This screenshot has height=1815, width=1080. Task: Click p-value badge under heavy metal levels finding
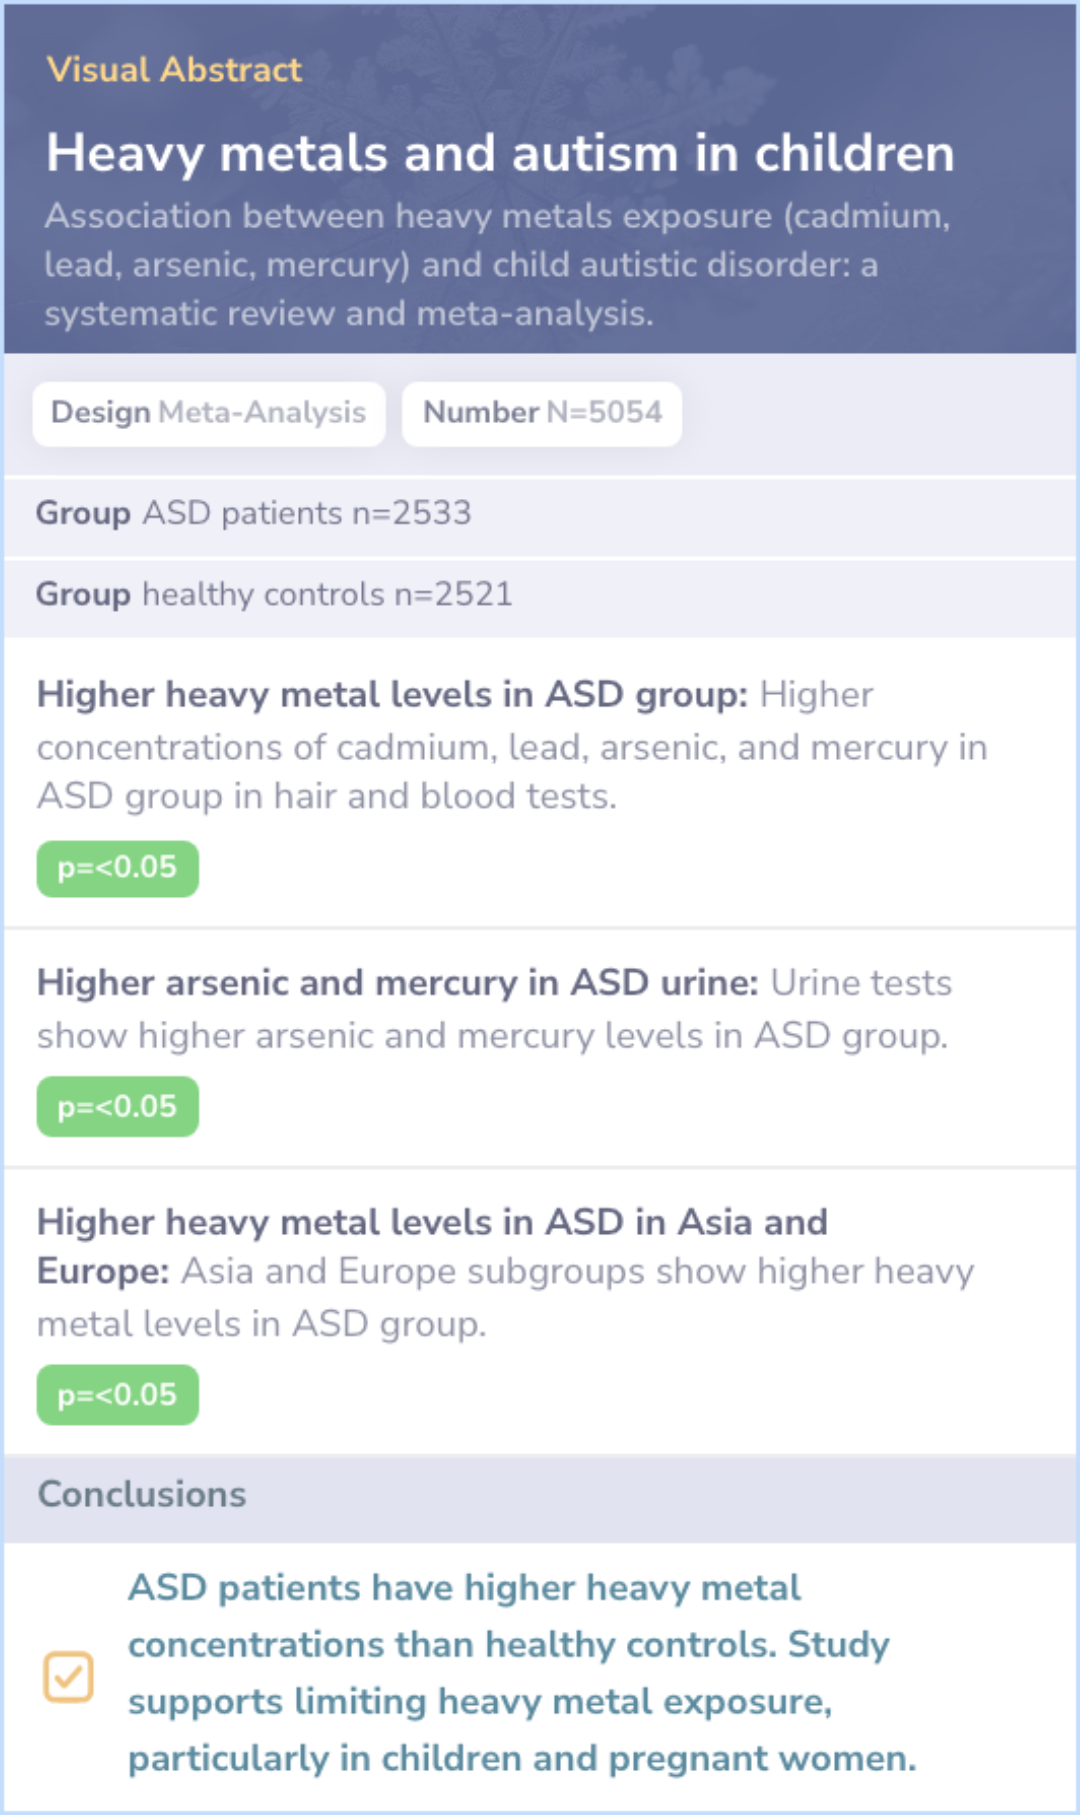pyautogui.click(x=118, y=868)
